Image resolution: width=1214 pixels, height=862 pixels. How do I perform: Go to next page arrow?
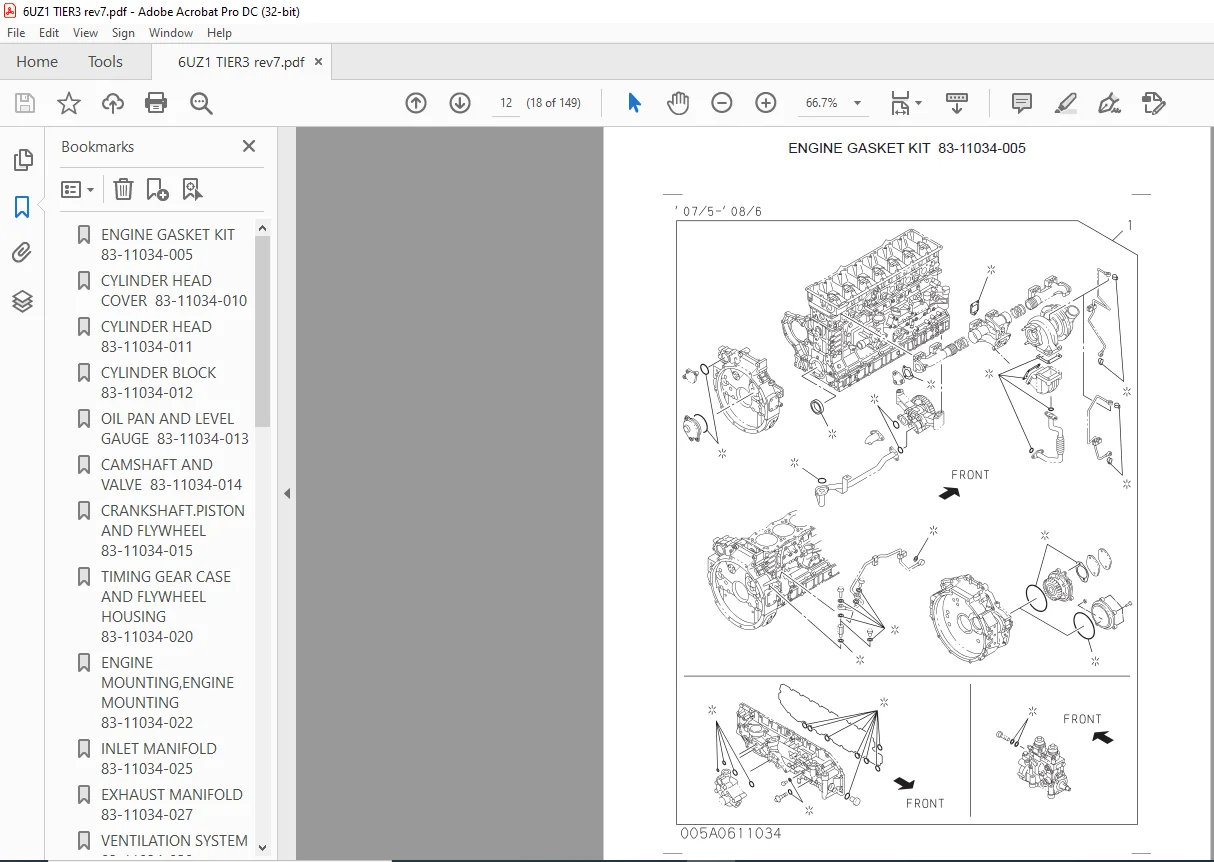point(460,103)
